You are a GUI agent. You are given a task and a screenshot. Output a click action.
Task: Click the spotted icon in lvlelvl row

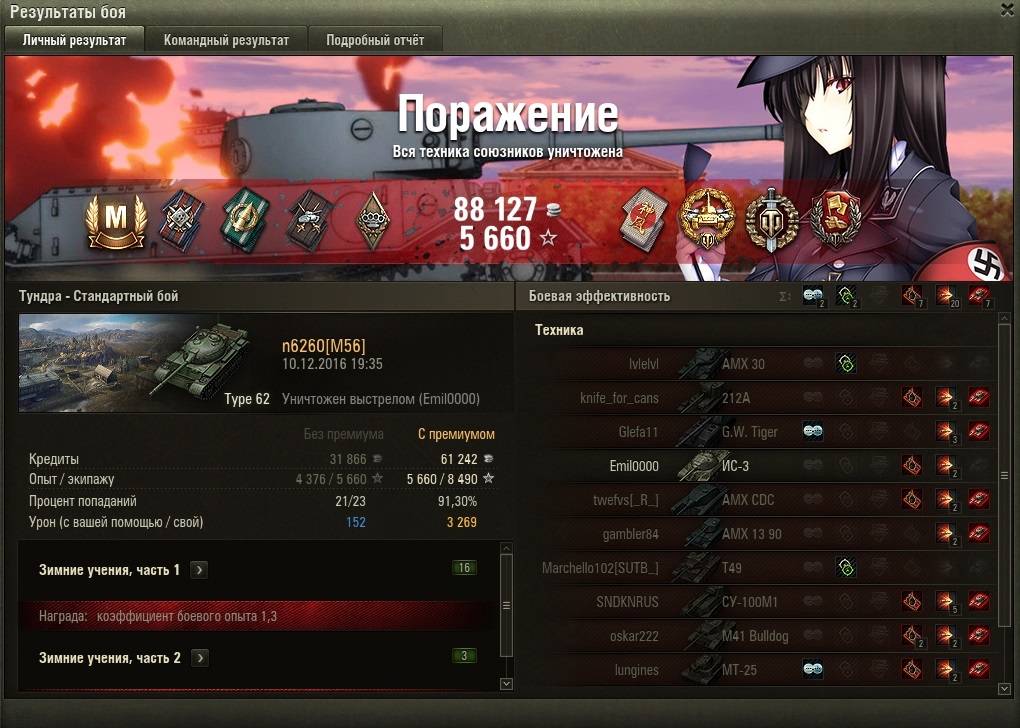(846, 364)
